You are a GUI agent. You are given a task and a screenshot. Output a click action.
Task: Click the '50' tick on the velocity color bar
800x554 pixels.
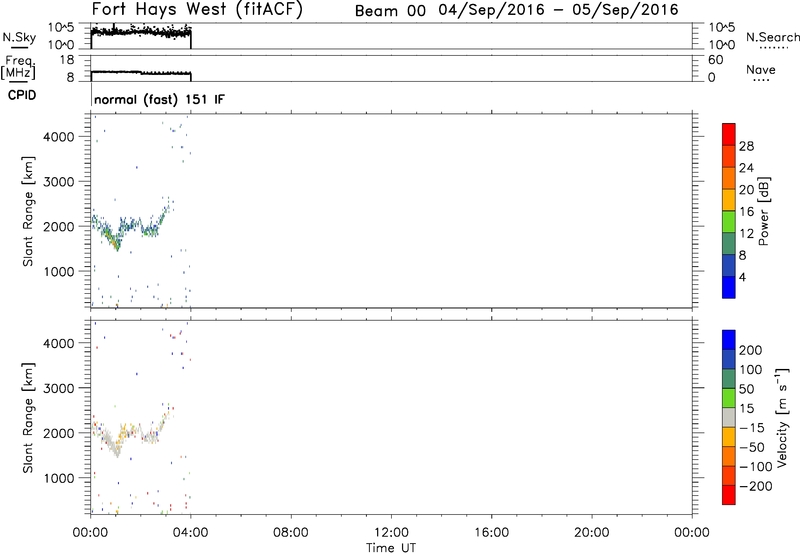746,389
